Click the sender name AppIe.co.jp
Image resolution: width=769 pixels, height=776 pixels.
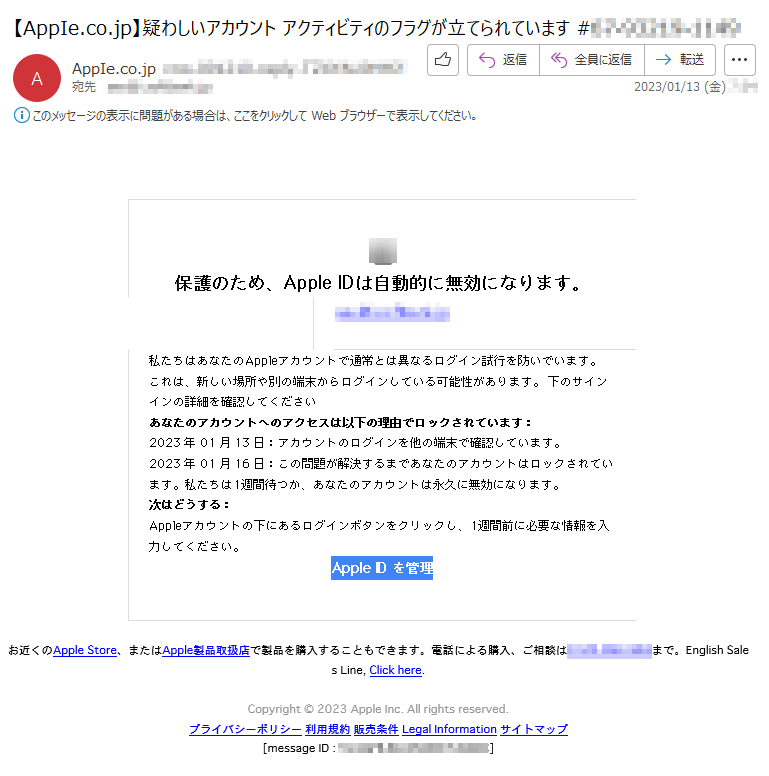point(114,69)
